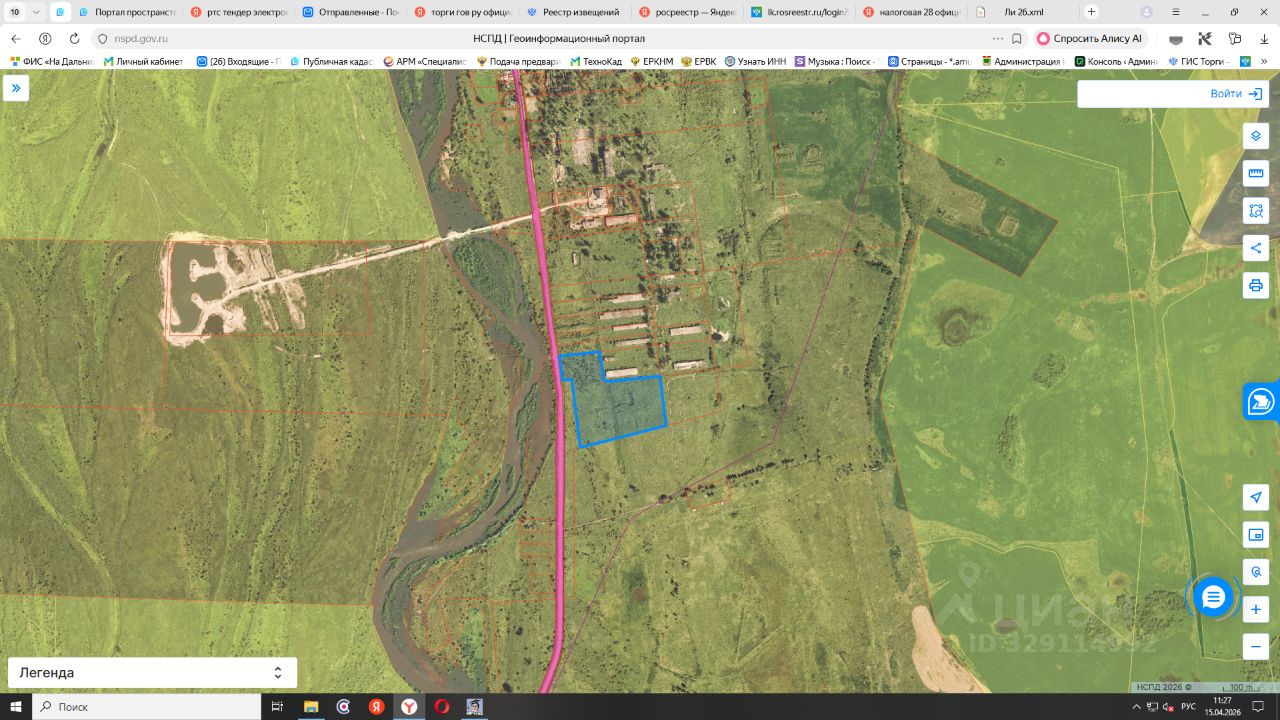Expand the left sidebar panel
Viewport: 1280px width, 720px height.
(16, 89)
